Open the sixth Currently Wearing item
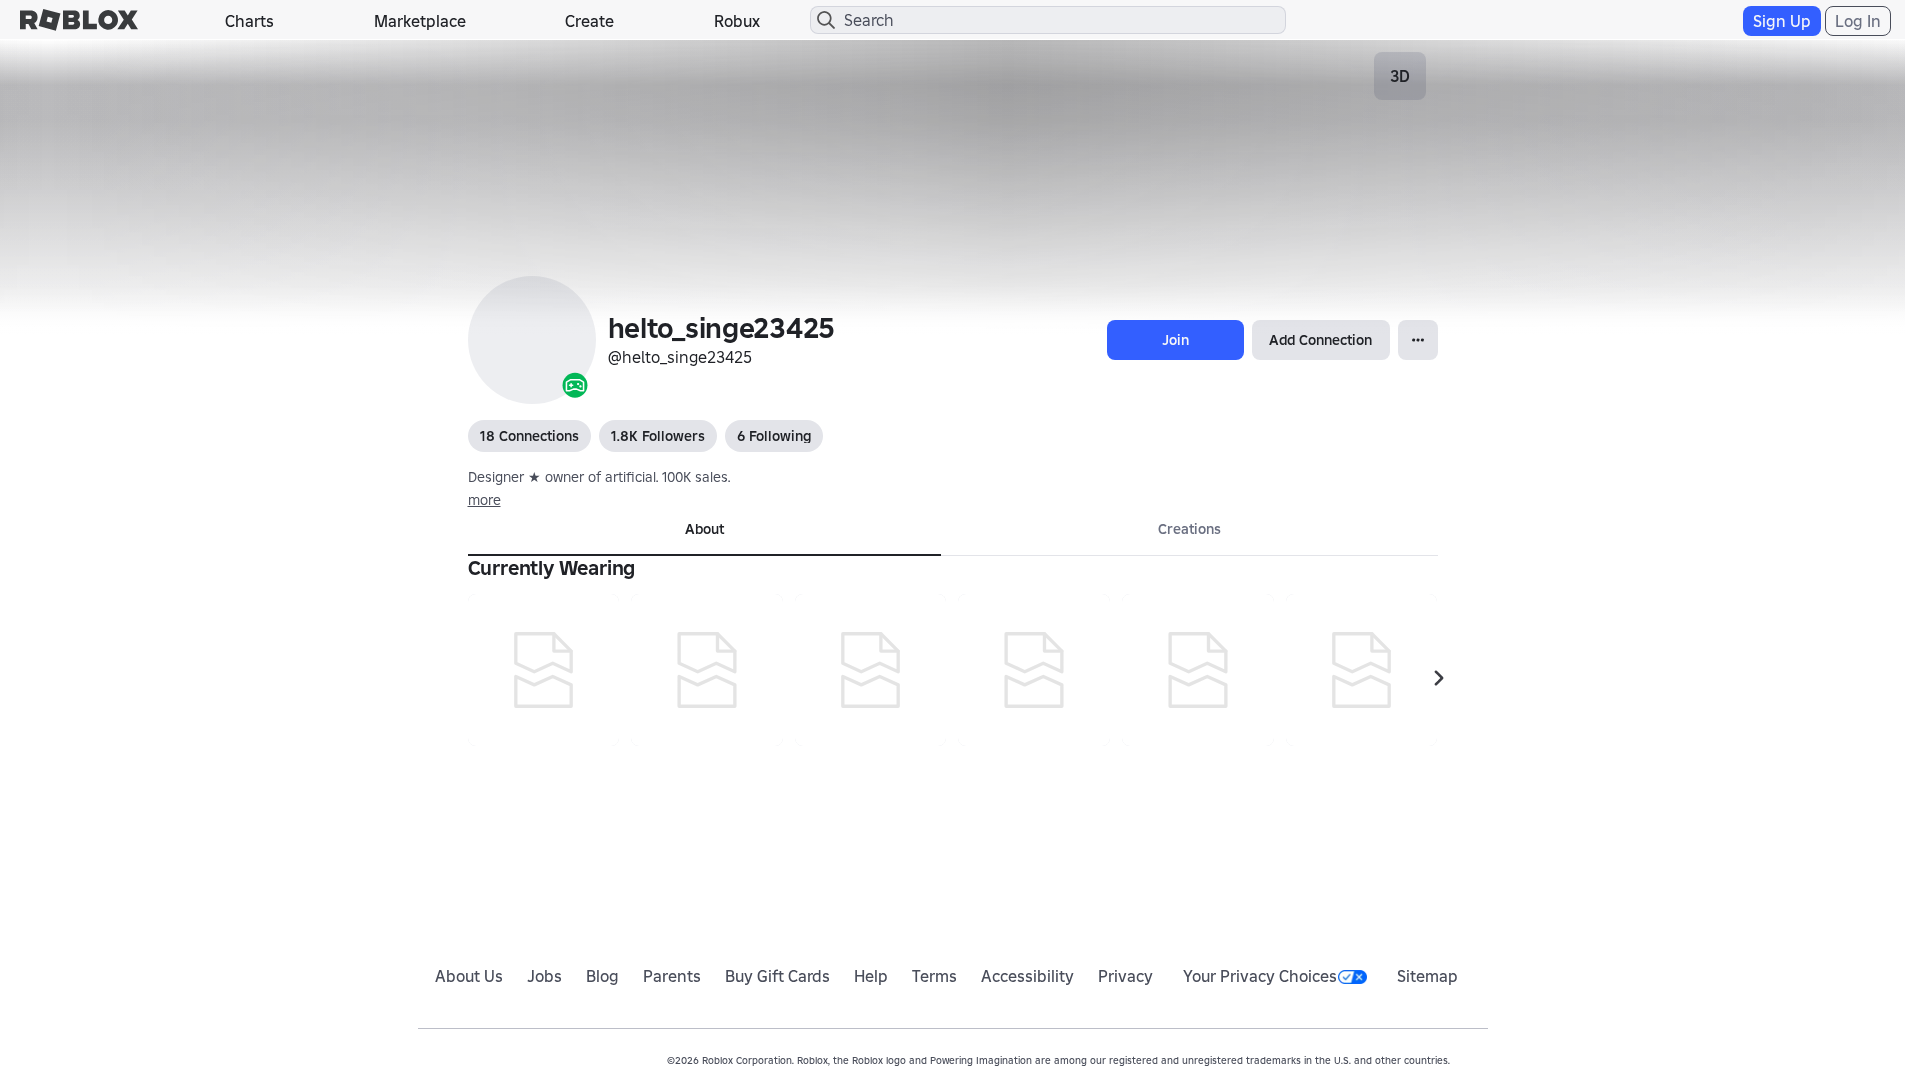 tap(1361, 670)
